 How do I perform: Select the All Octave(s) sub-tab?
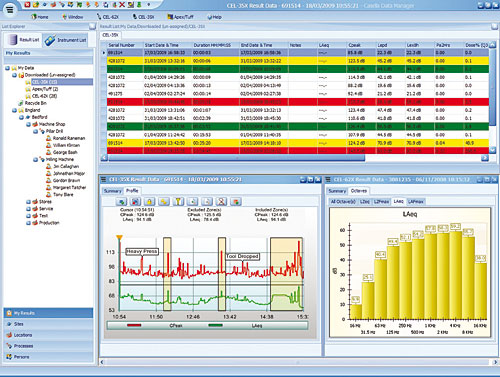[343, 201]
